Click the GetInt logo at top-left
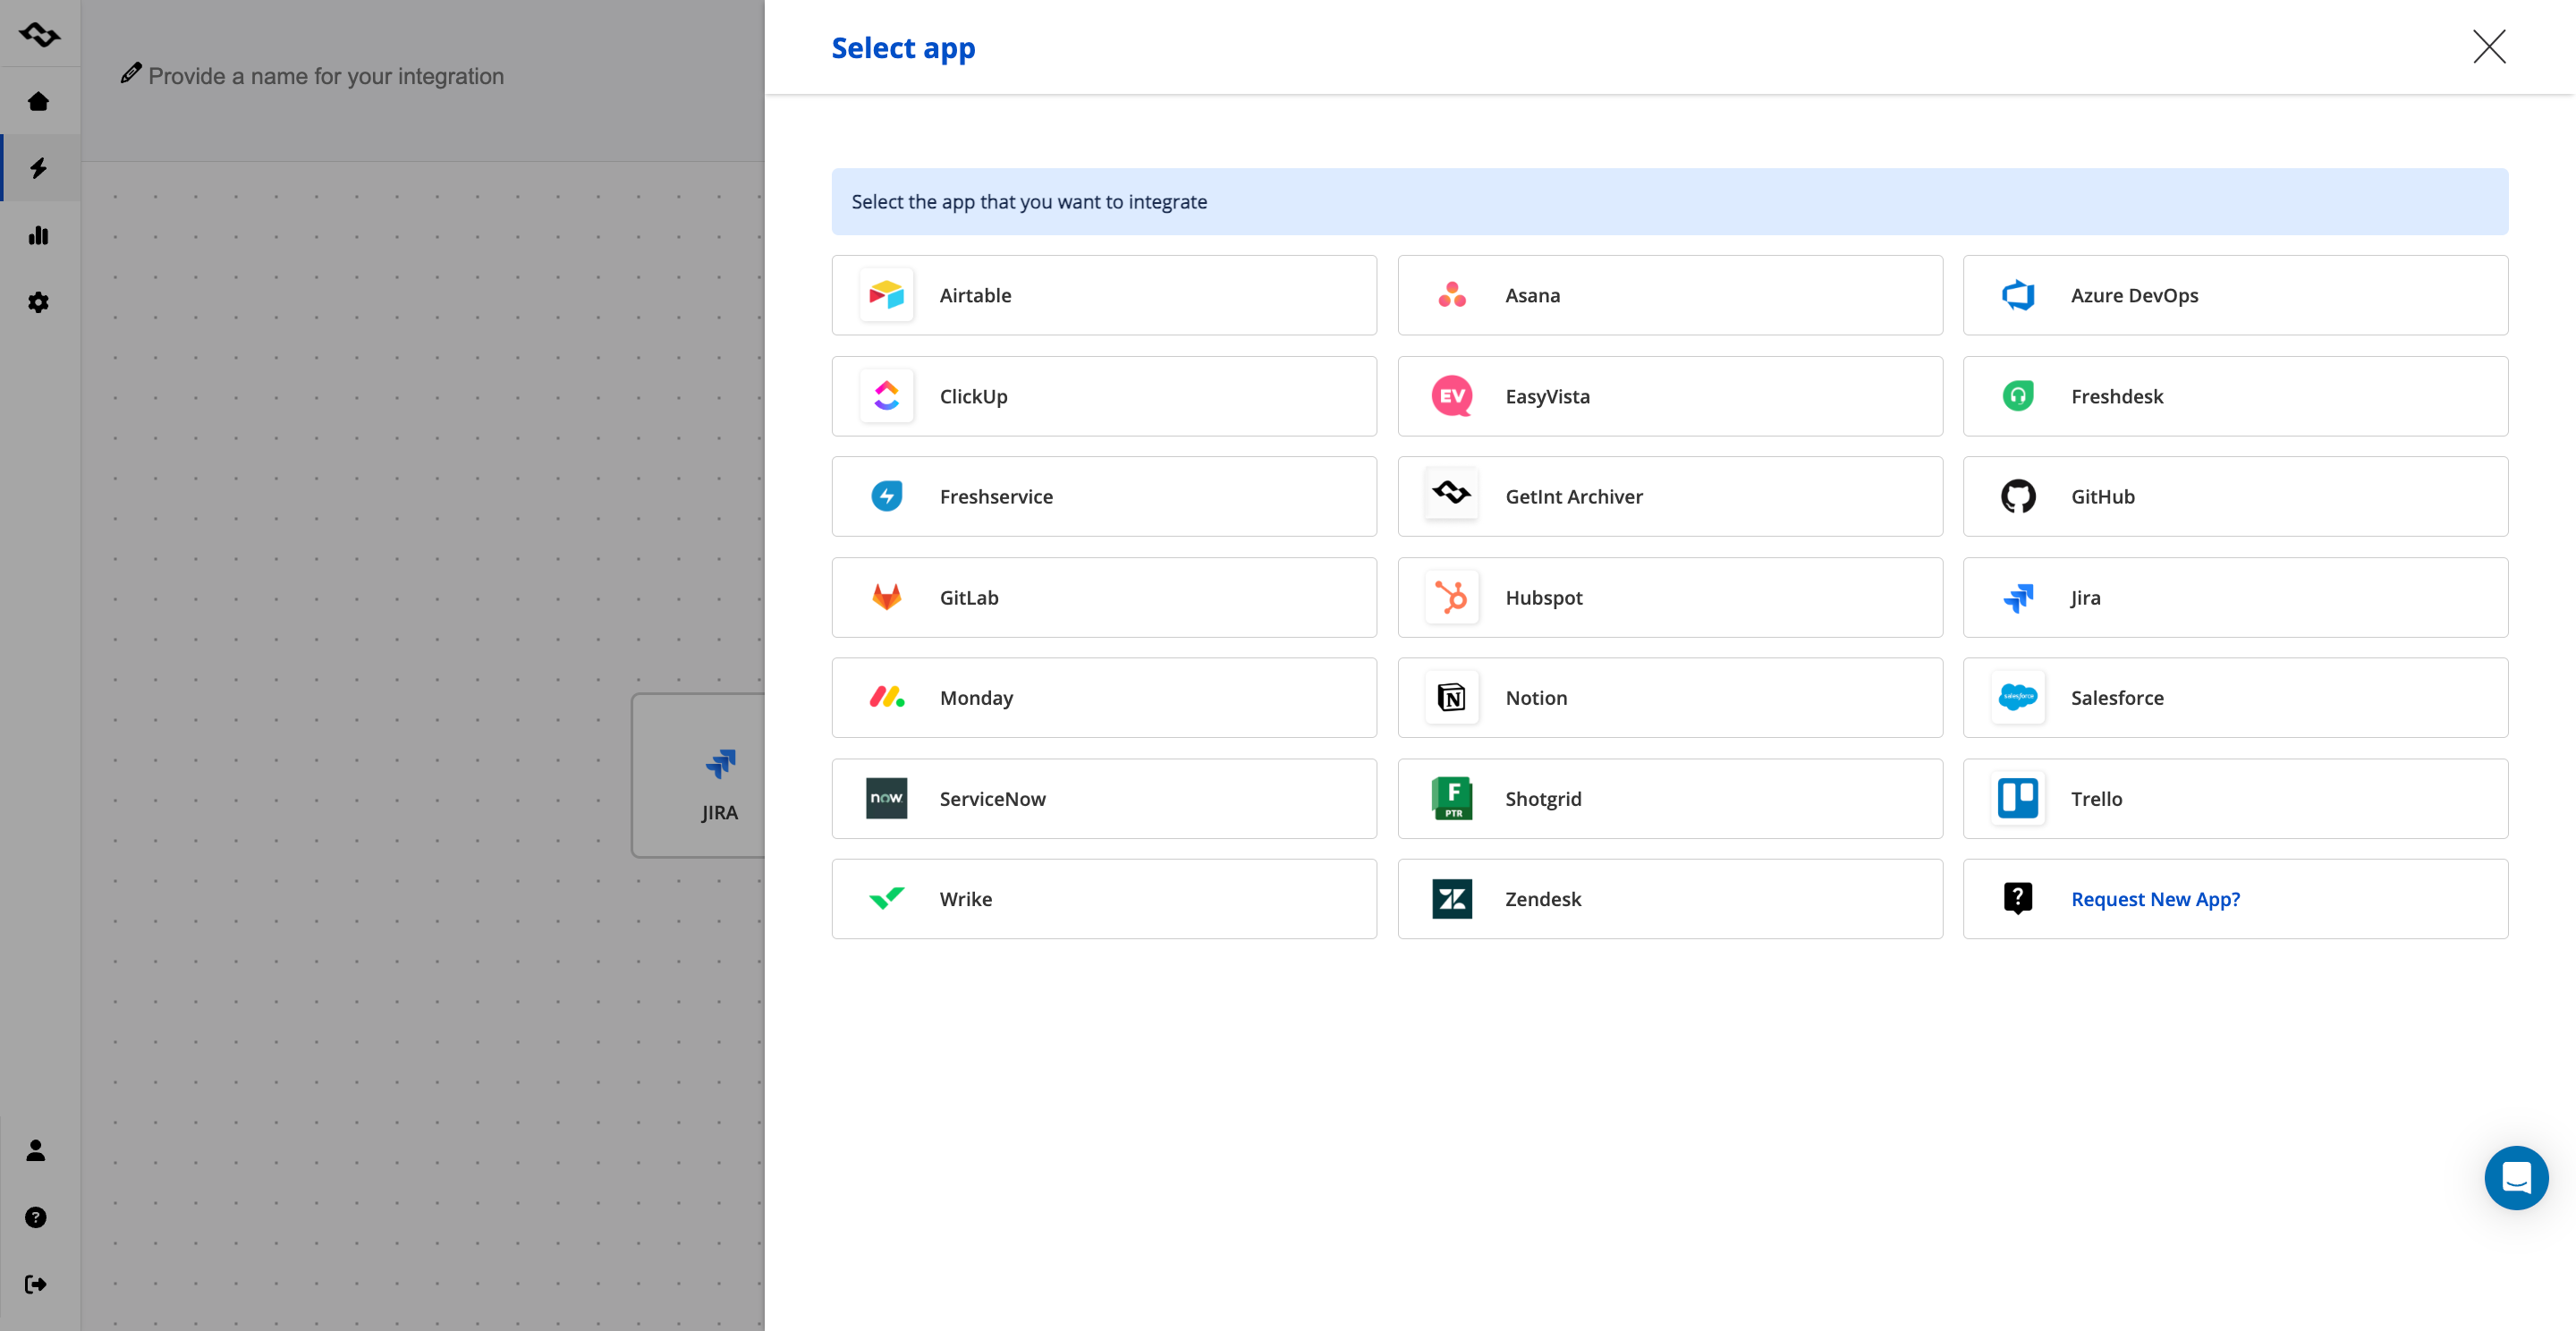Viewport: 2576px width, 1331px height. coord(40,34)
